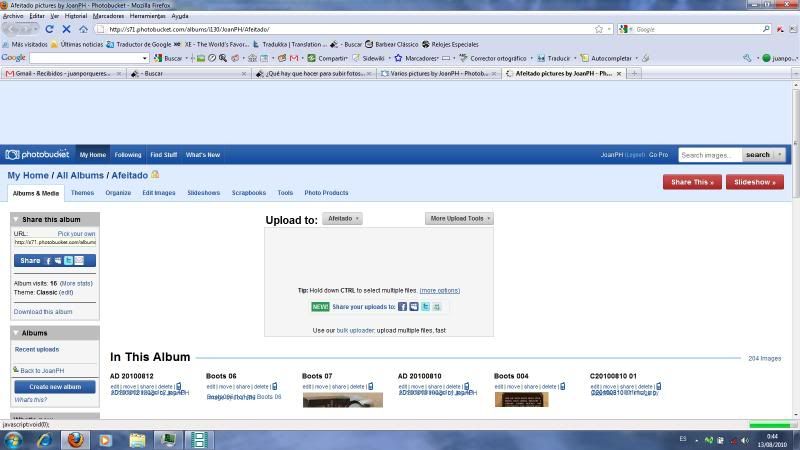Go to the browser home page icon
The height and width of the screenshot is (450, 800).
coord(83,29)
